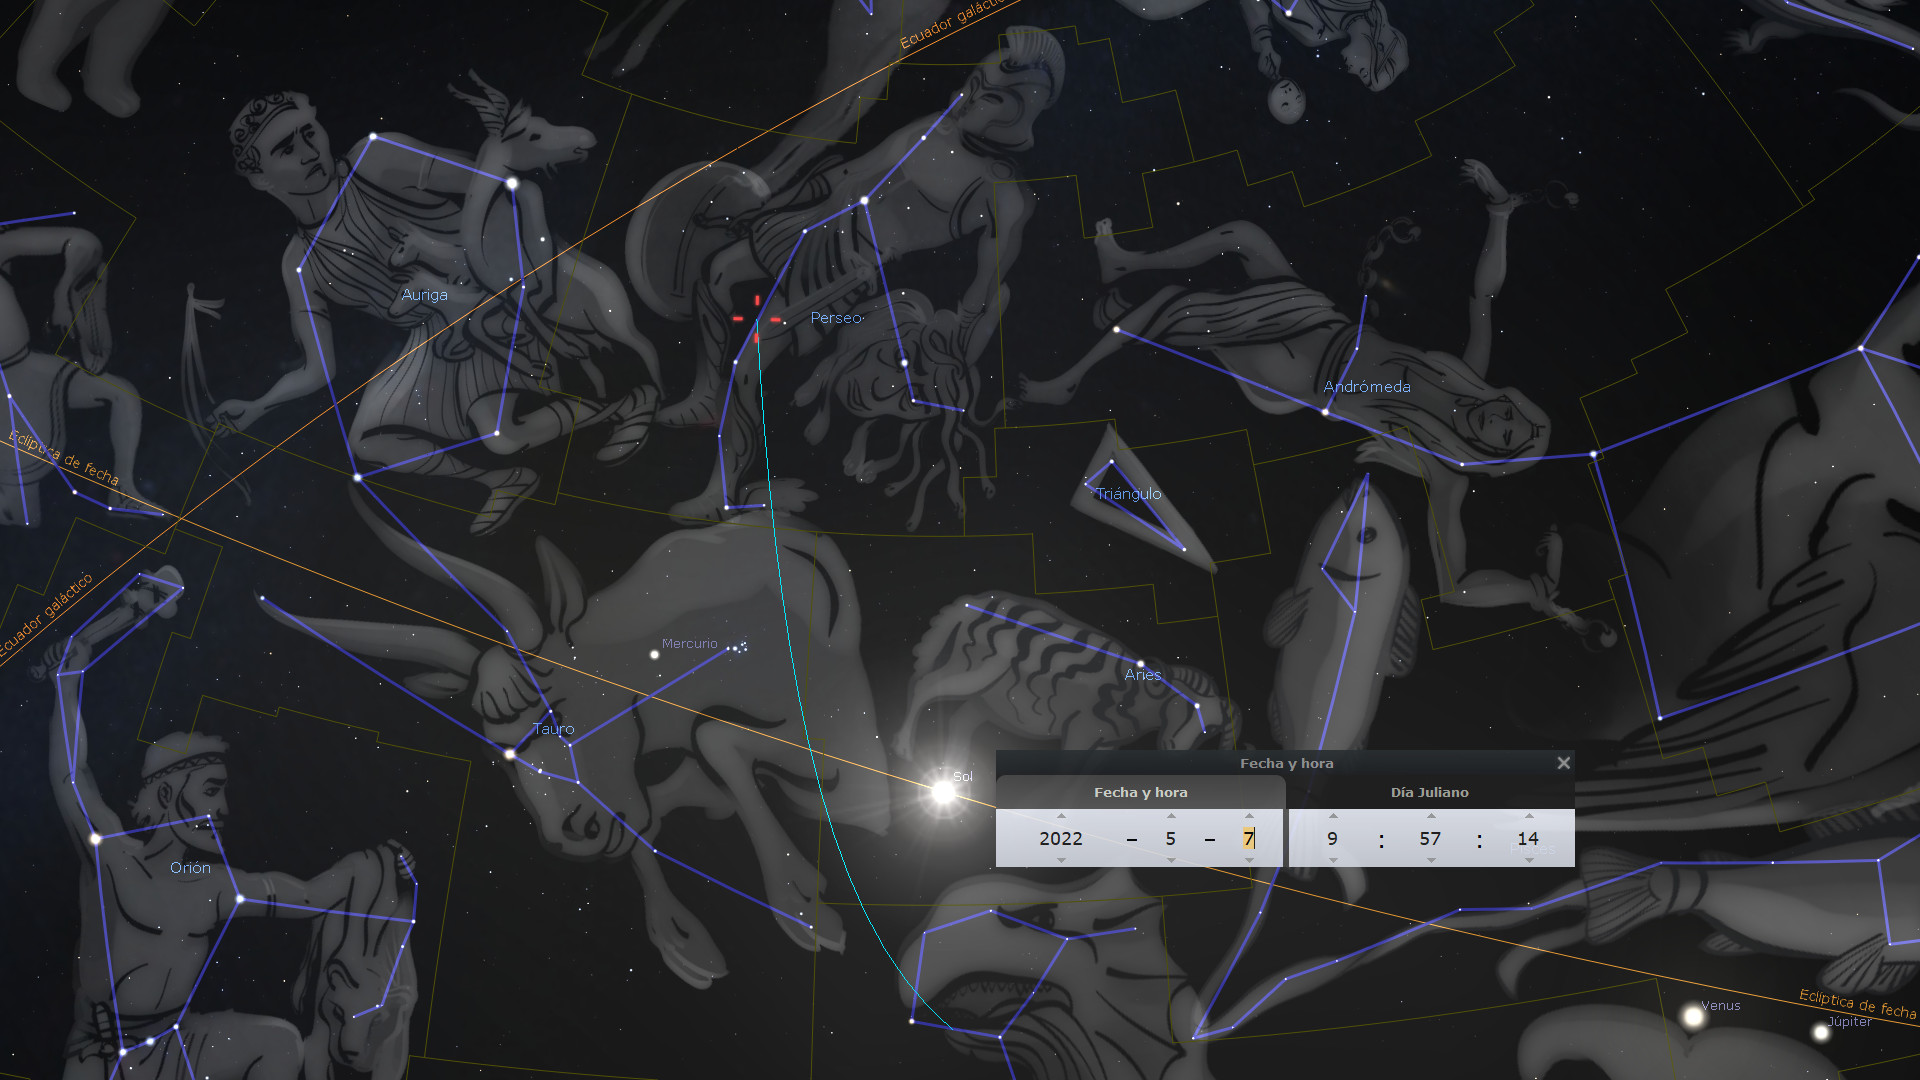Decrease the hour with the down arrow
The height and width of the screenshot is (1080, 1920).
pyautogui.click(x=1333, y=860)
